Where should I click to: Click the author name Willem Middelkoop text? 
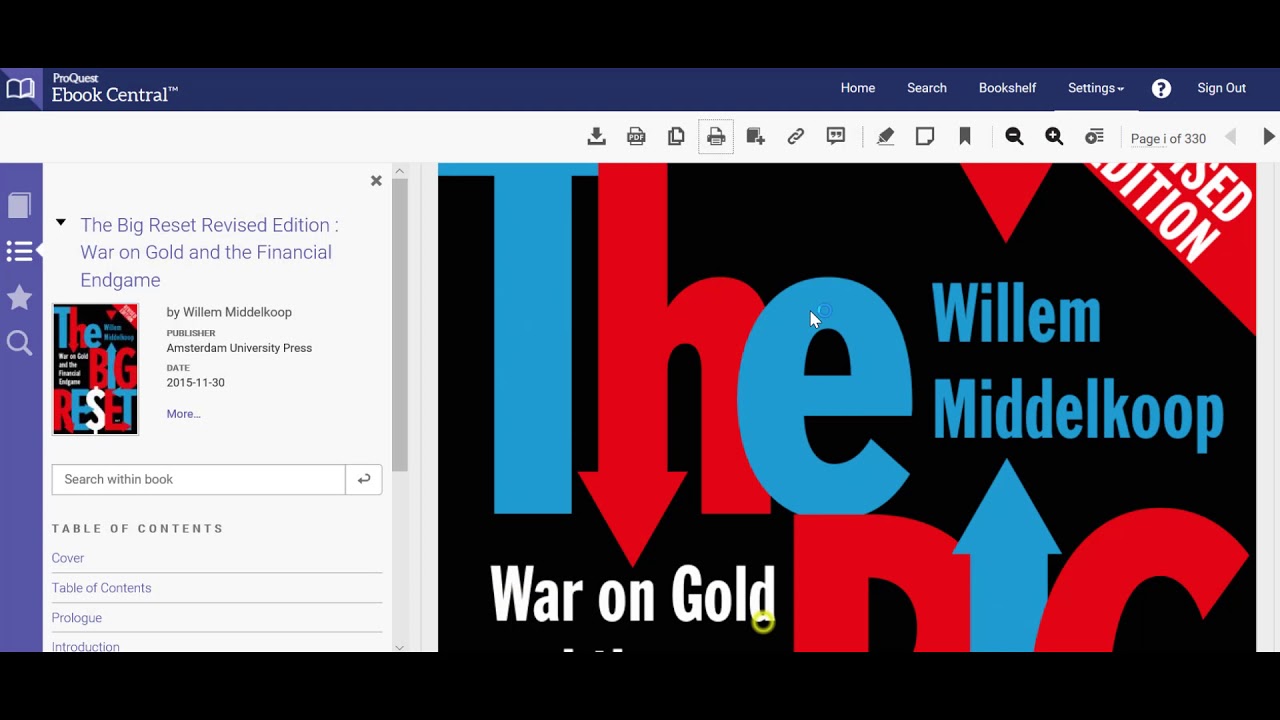(x=237, y=312)
